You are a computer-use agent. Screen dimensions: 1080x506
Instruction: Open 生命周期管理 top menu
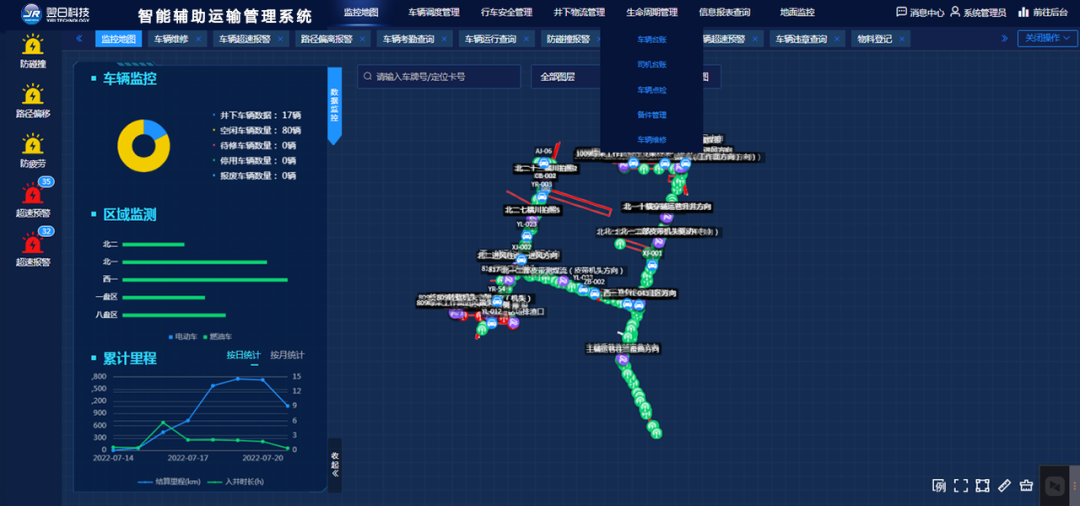pyautogui.click(x=652, y=12)
